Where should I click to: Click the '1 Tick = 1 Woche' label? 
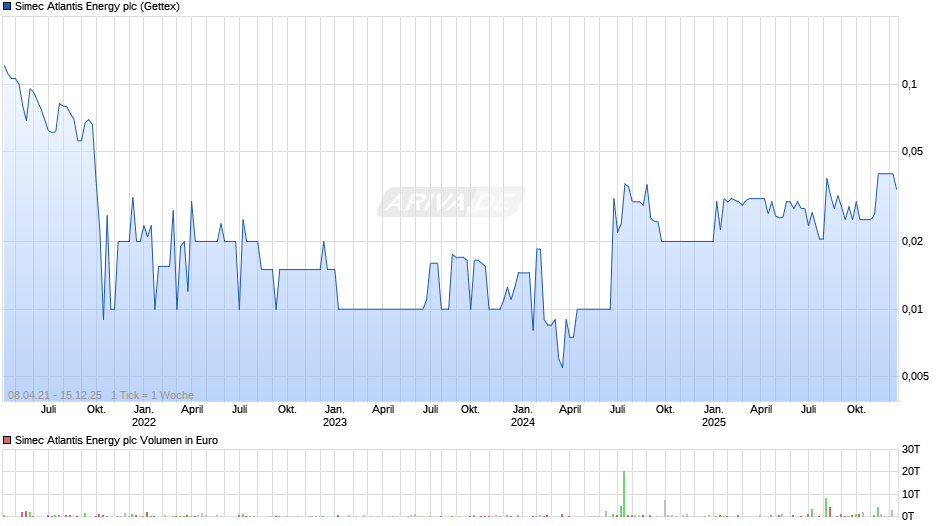point(152,395)
